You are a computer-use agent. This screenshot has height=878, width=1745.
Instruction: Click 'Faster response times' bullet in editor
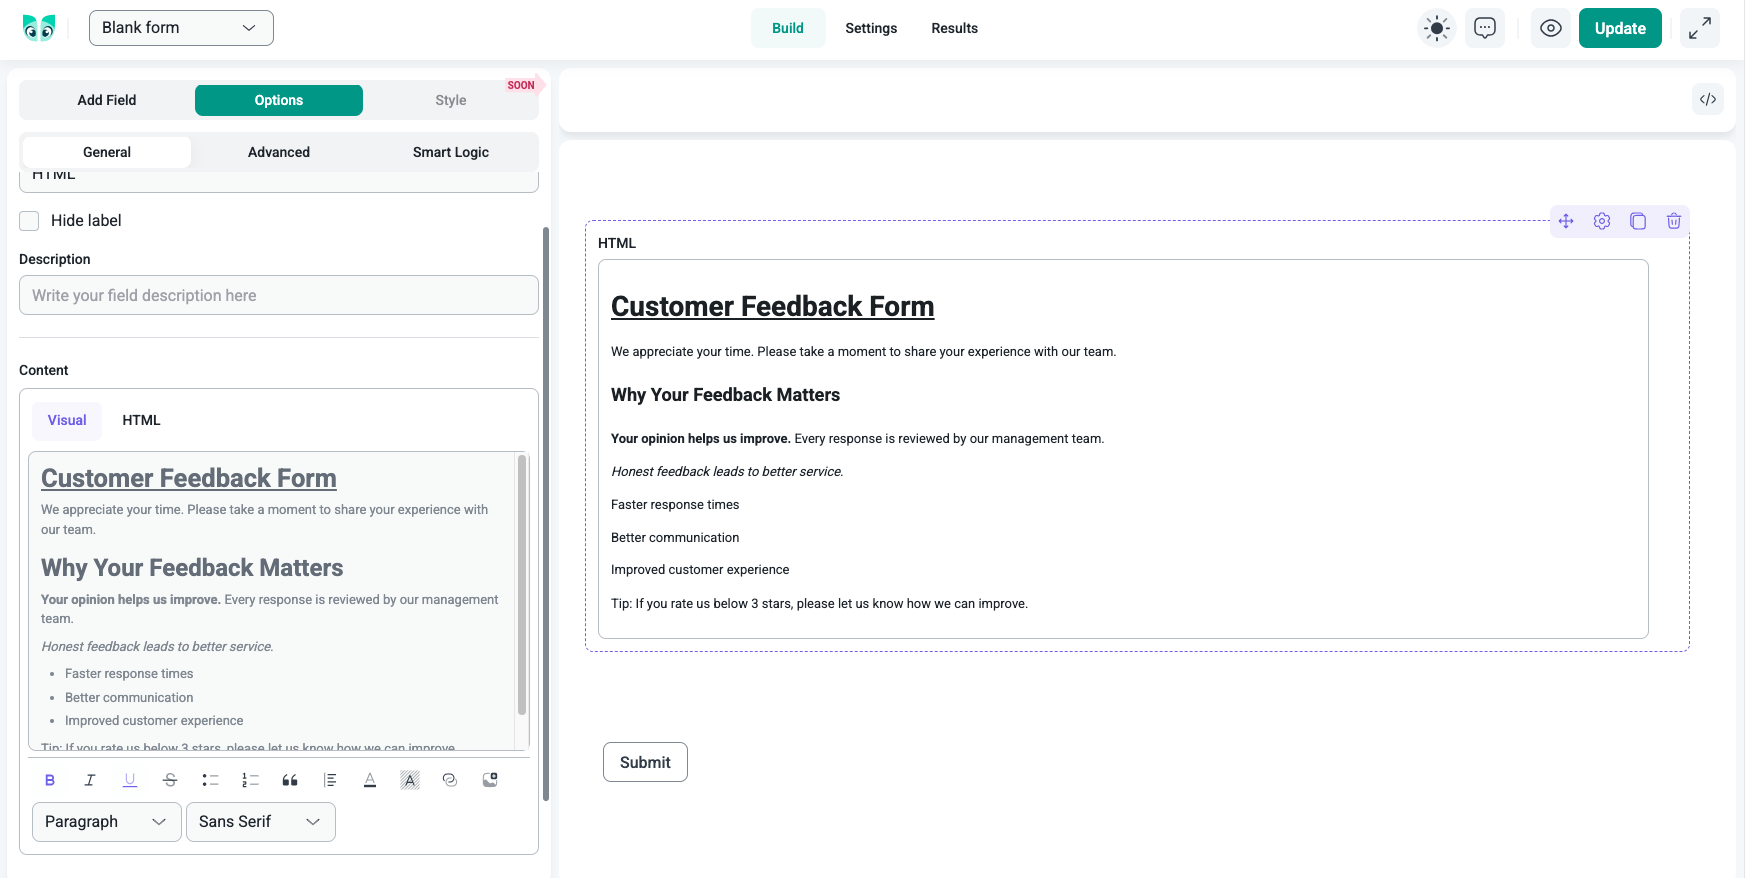pos(129,674)
